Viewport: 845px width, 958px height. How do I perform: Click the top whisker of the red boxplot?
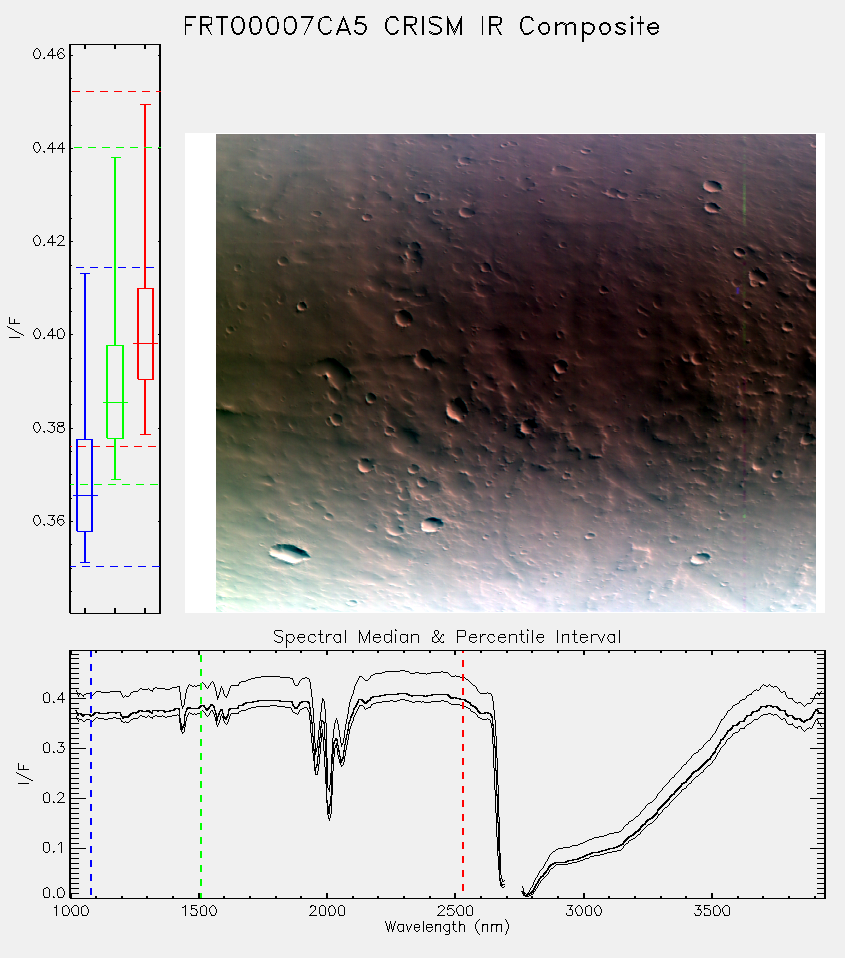click(145, 105)
